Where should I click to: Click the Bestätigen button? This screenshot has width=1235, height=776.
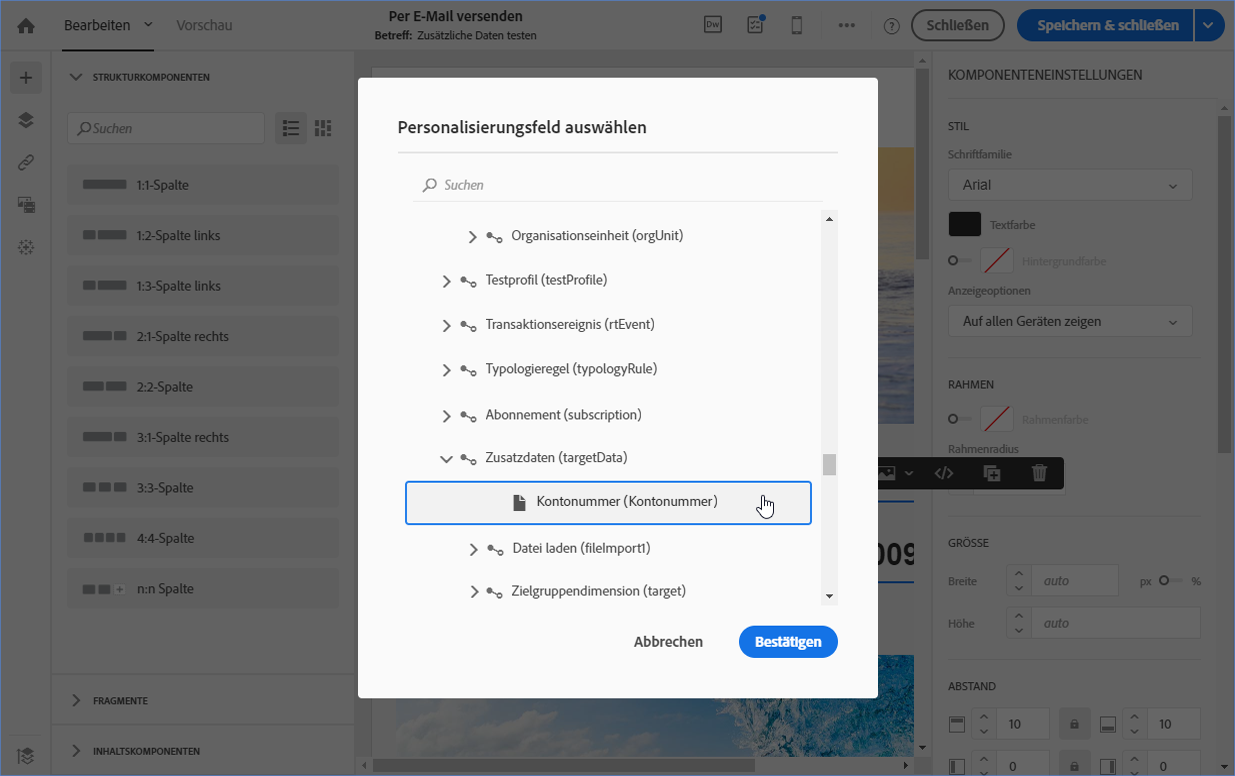[x=788, y=642]
